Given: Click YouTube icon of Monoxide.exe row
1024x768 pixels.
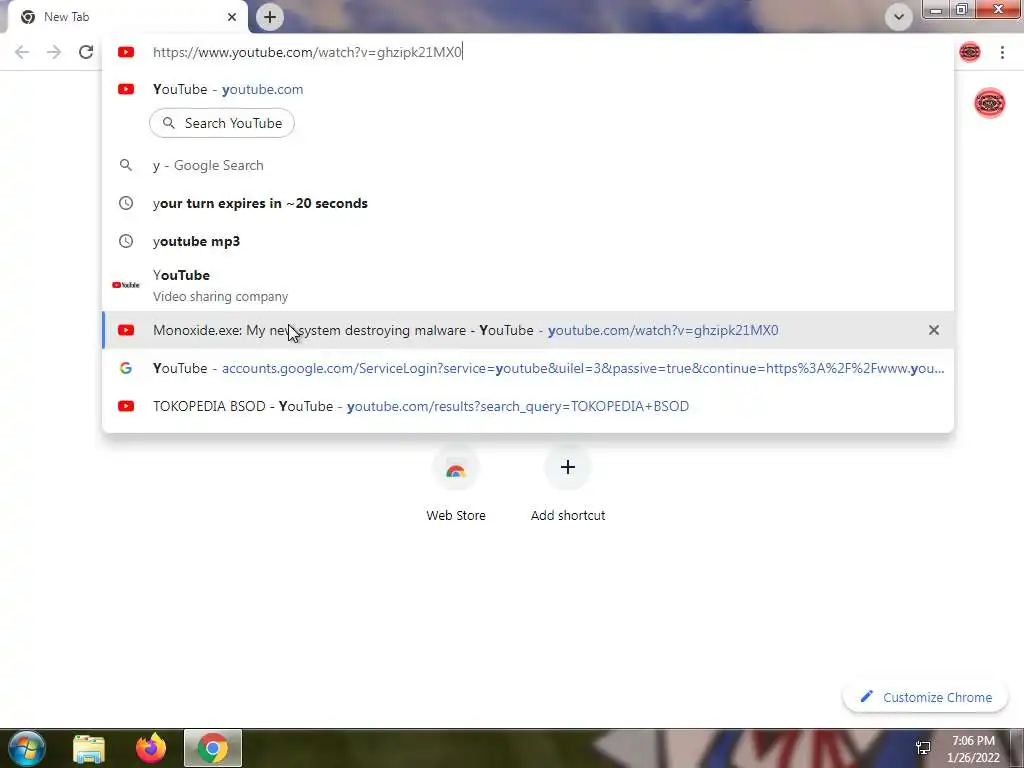Looking at the screenshot, I should click(x=126, y=330).
